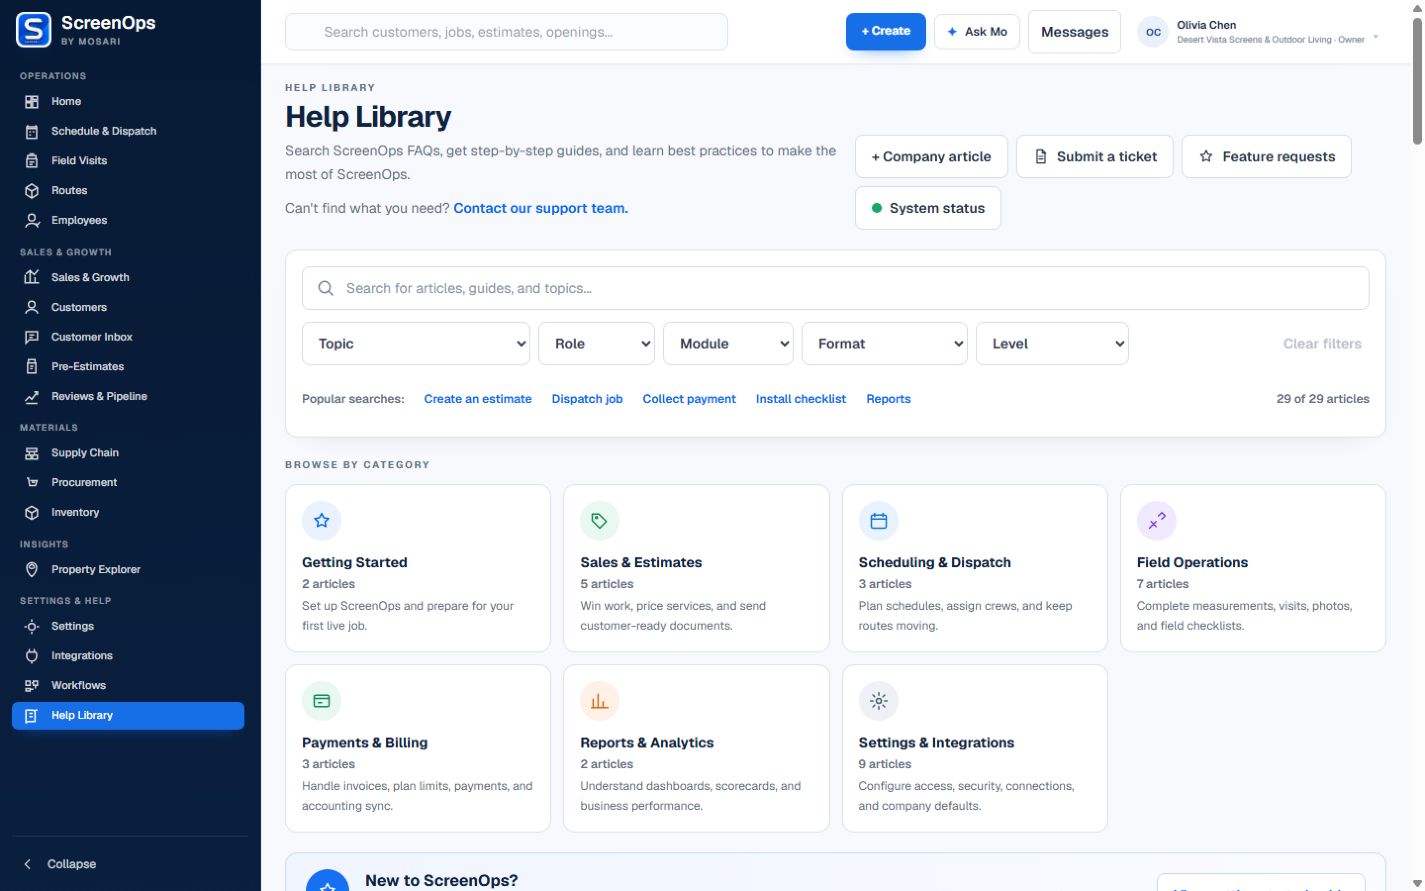
Task: Click the Schedule & Dispatch calendar icon
Action: (32, 132)
